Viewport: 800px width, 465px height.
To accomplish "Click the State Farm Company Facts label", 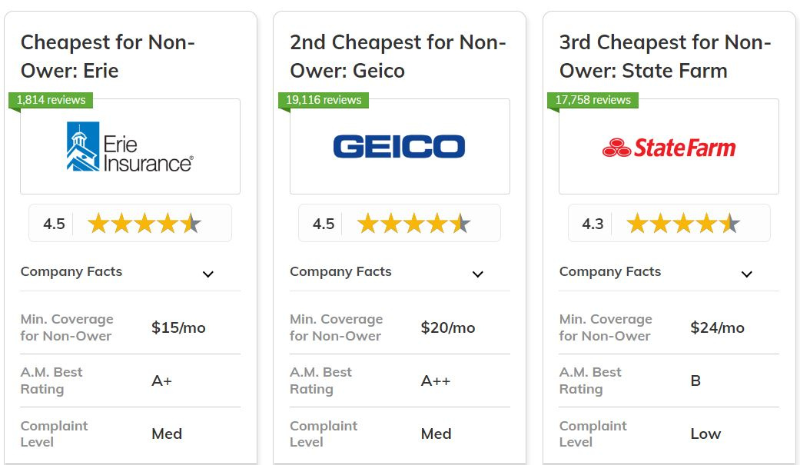I will pyautogui.click(x=610, y=272).
